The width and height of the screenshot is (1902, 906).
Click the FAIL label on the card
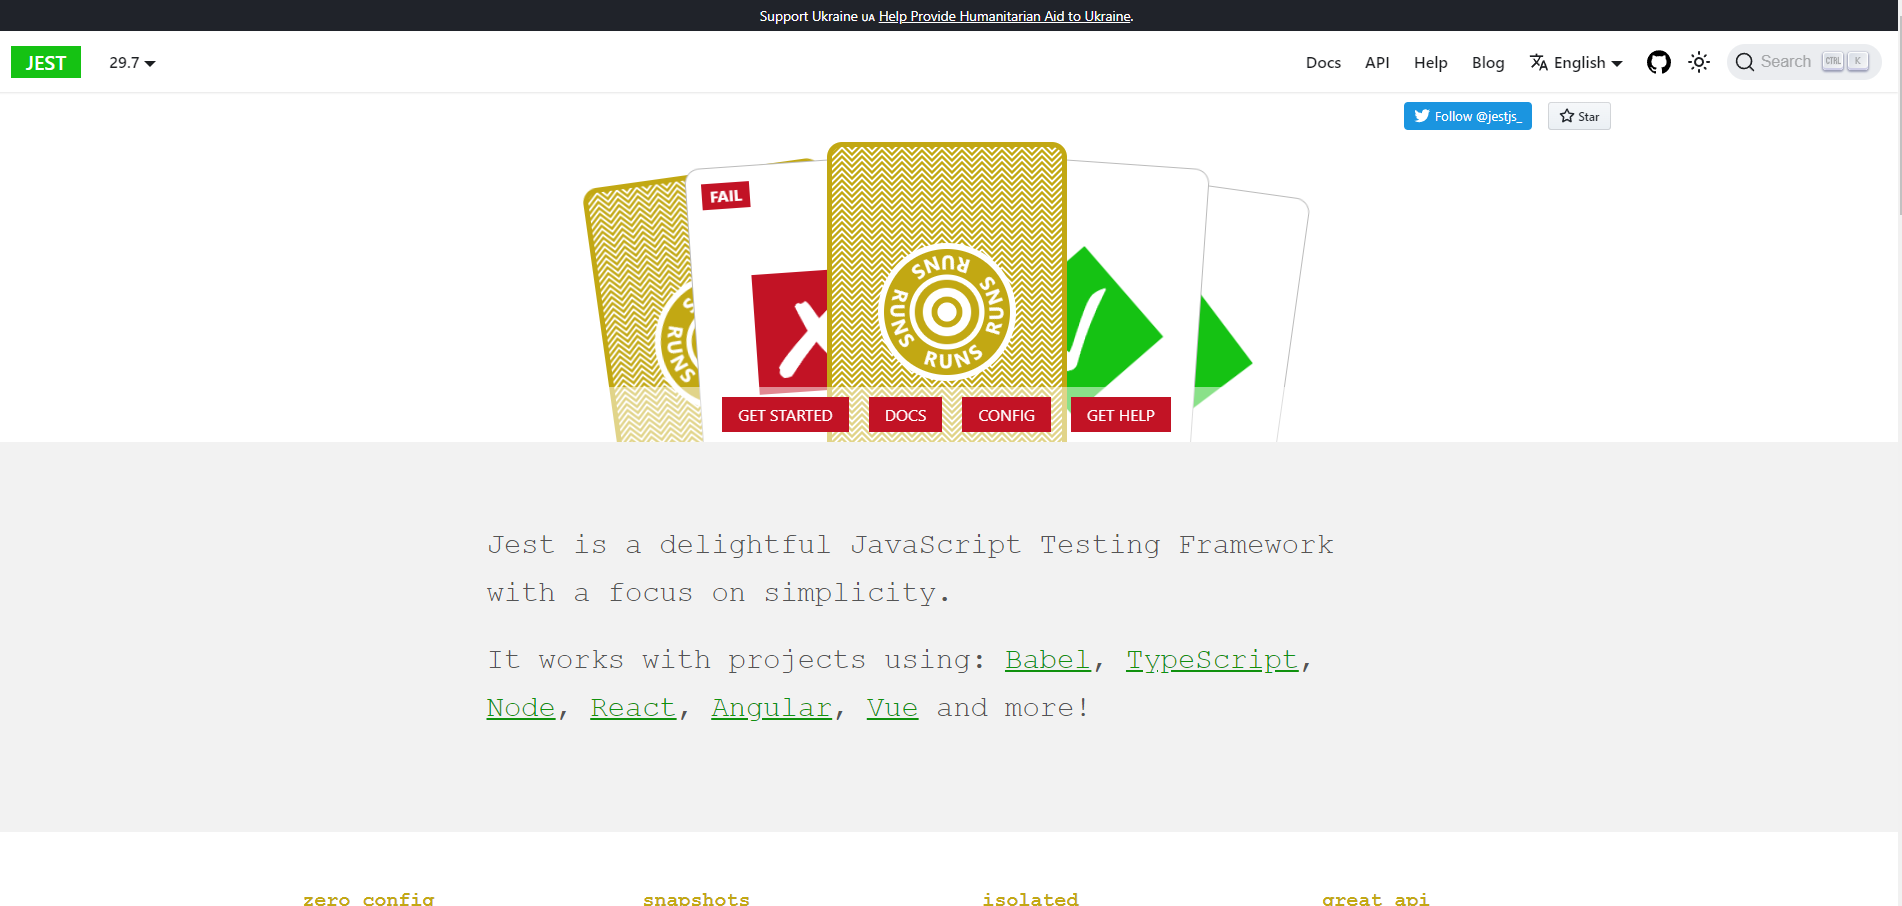pos(726,196)
